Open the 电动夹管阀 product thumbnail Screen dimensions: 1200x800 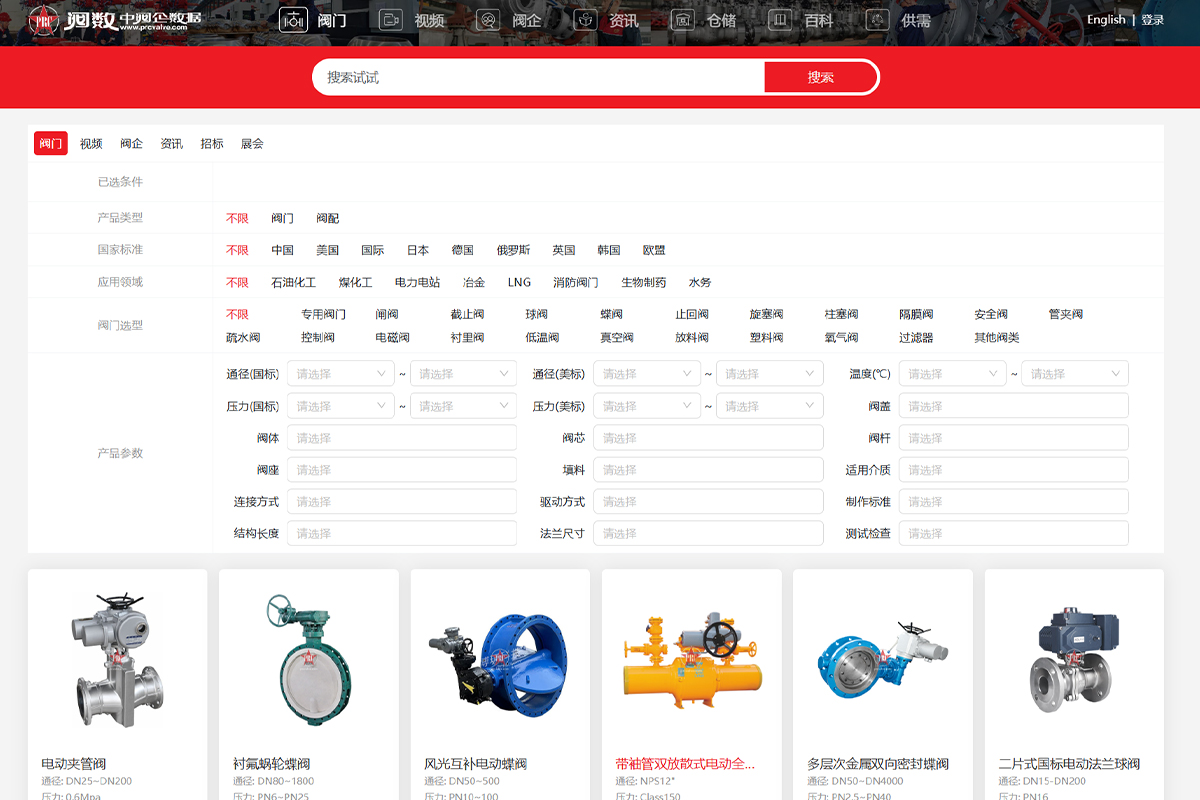(118, 659)
